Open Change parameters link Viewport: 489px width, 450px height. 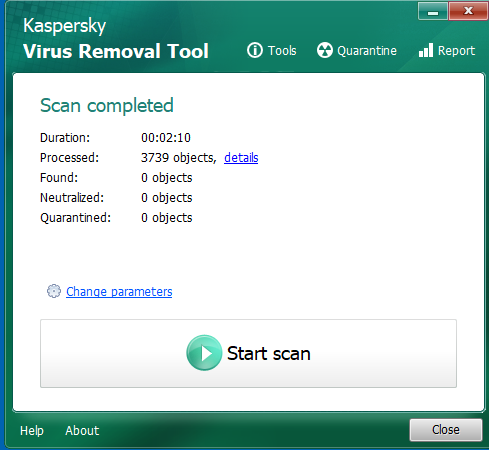pos(119,292)
